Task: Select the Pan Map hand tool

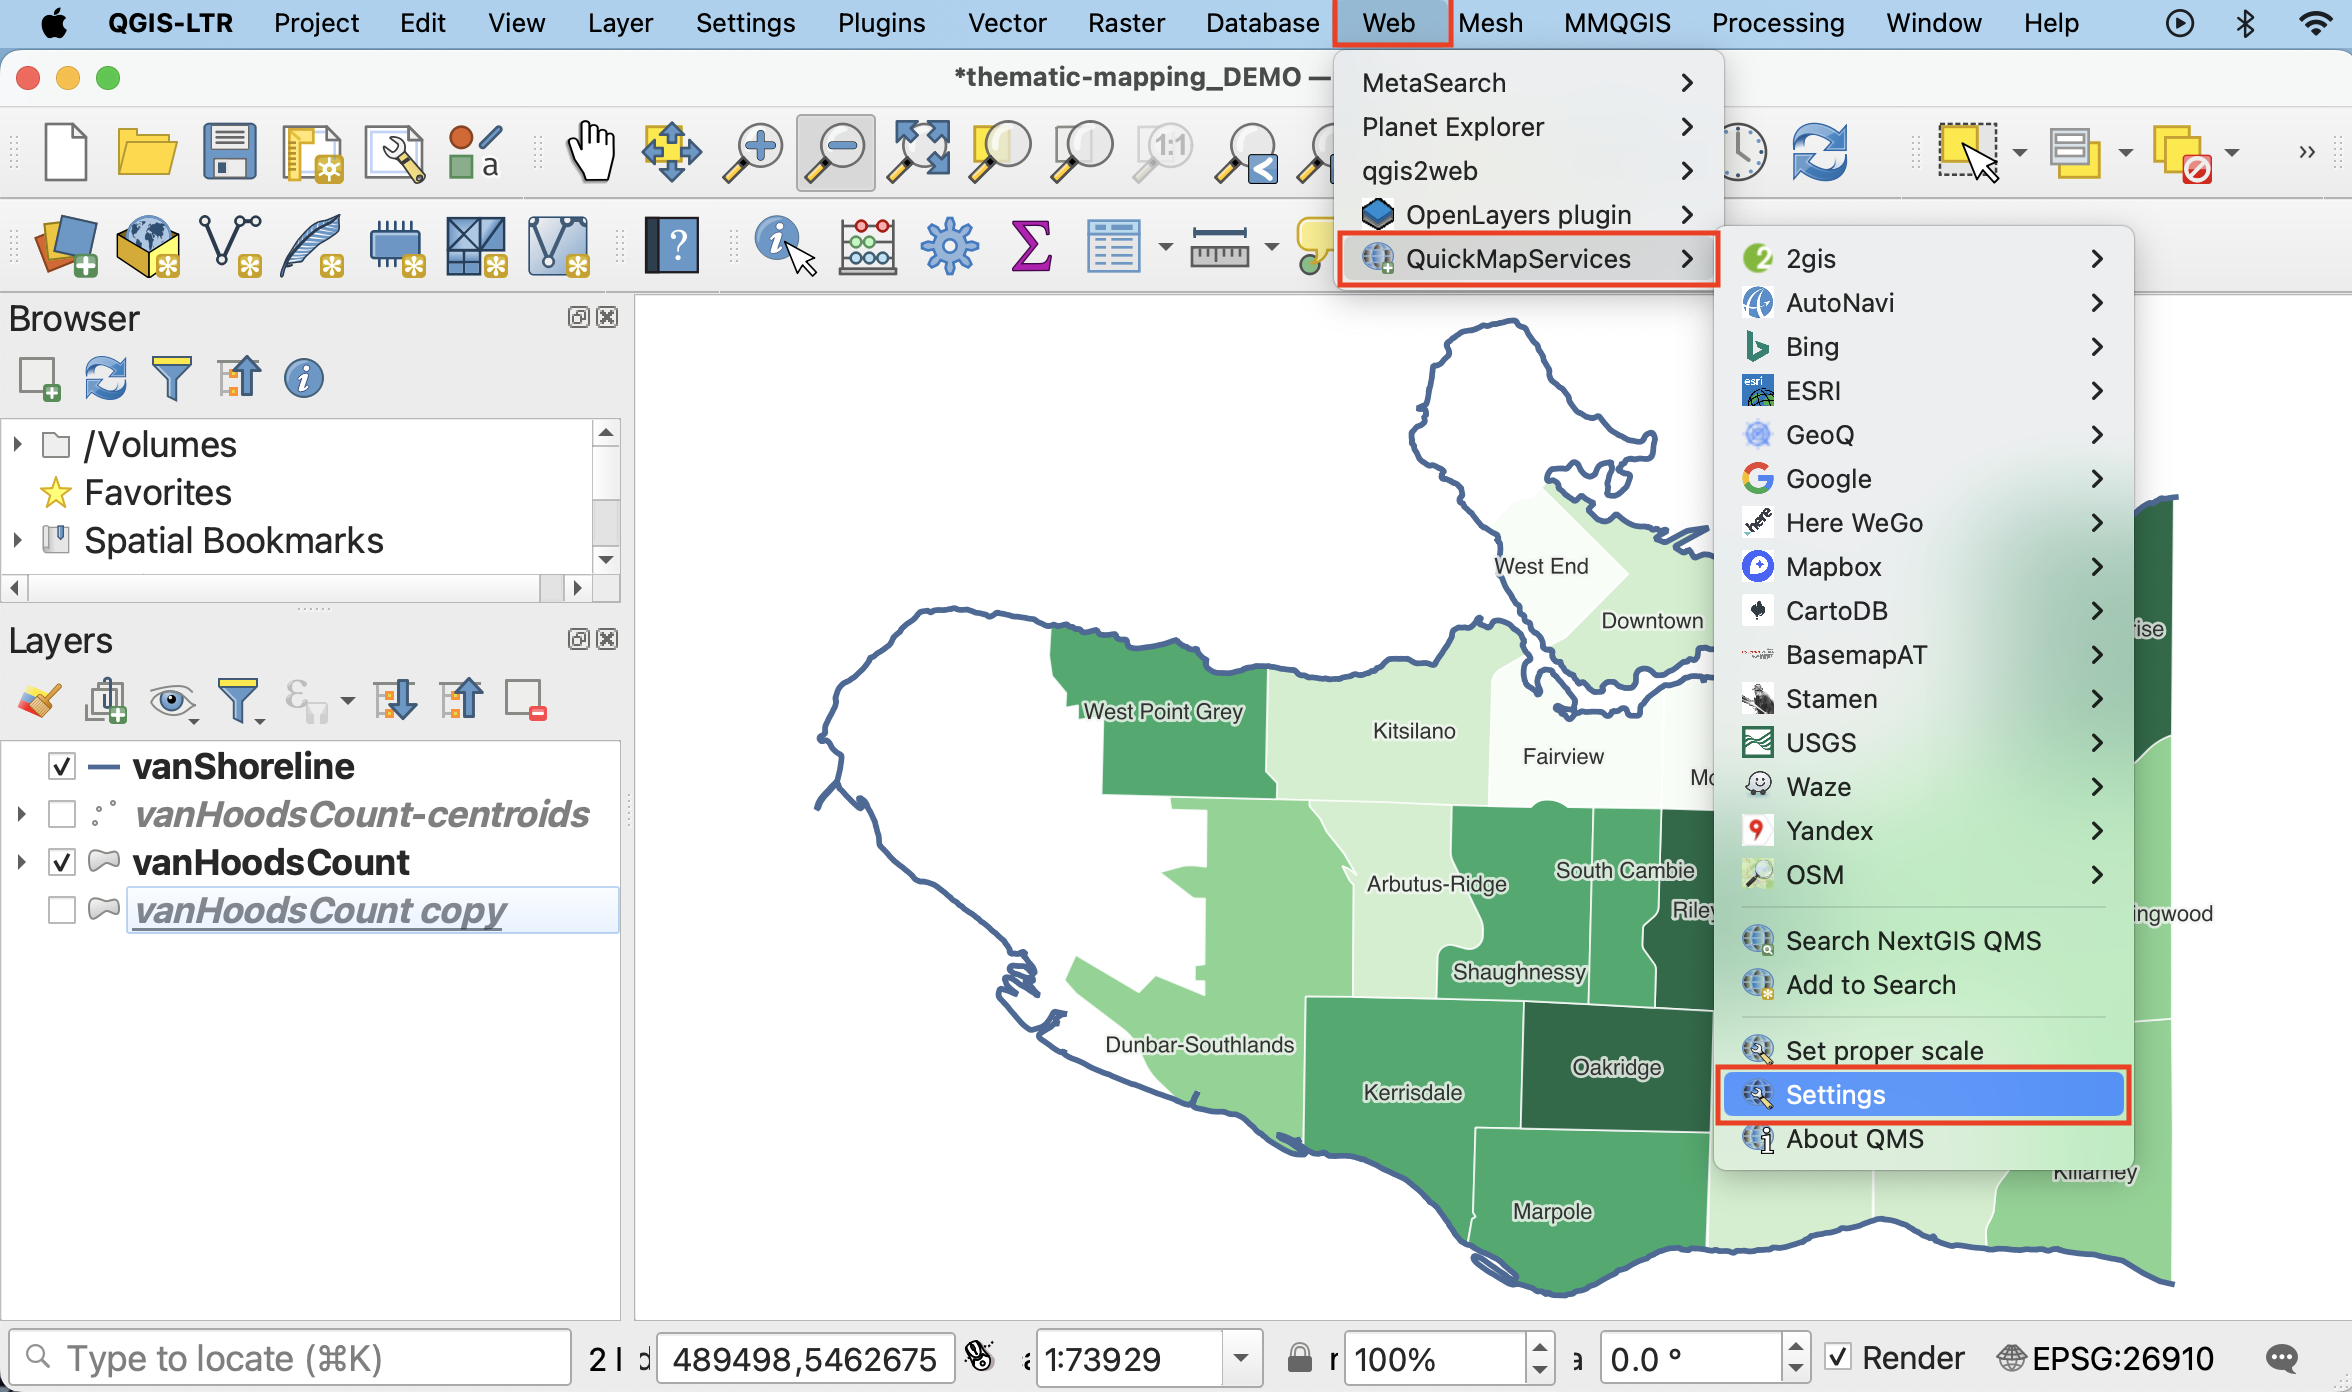Action: tap(591, 151)
